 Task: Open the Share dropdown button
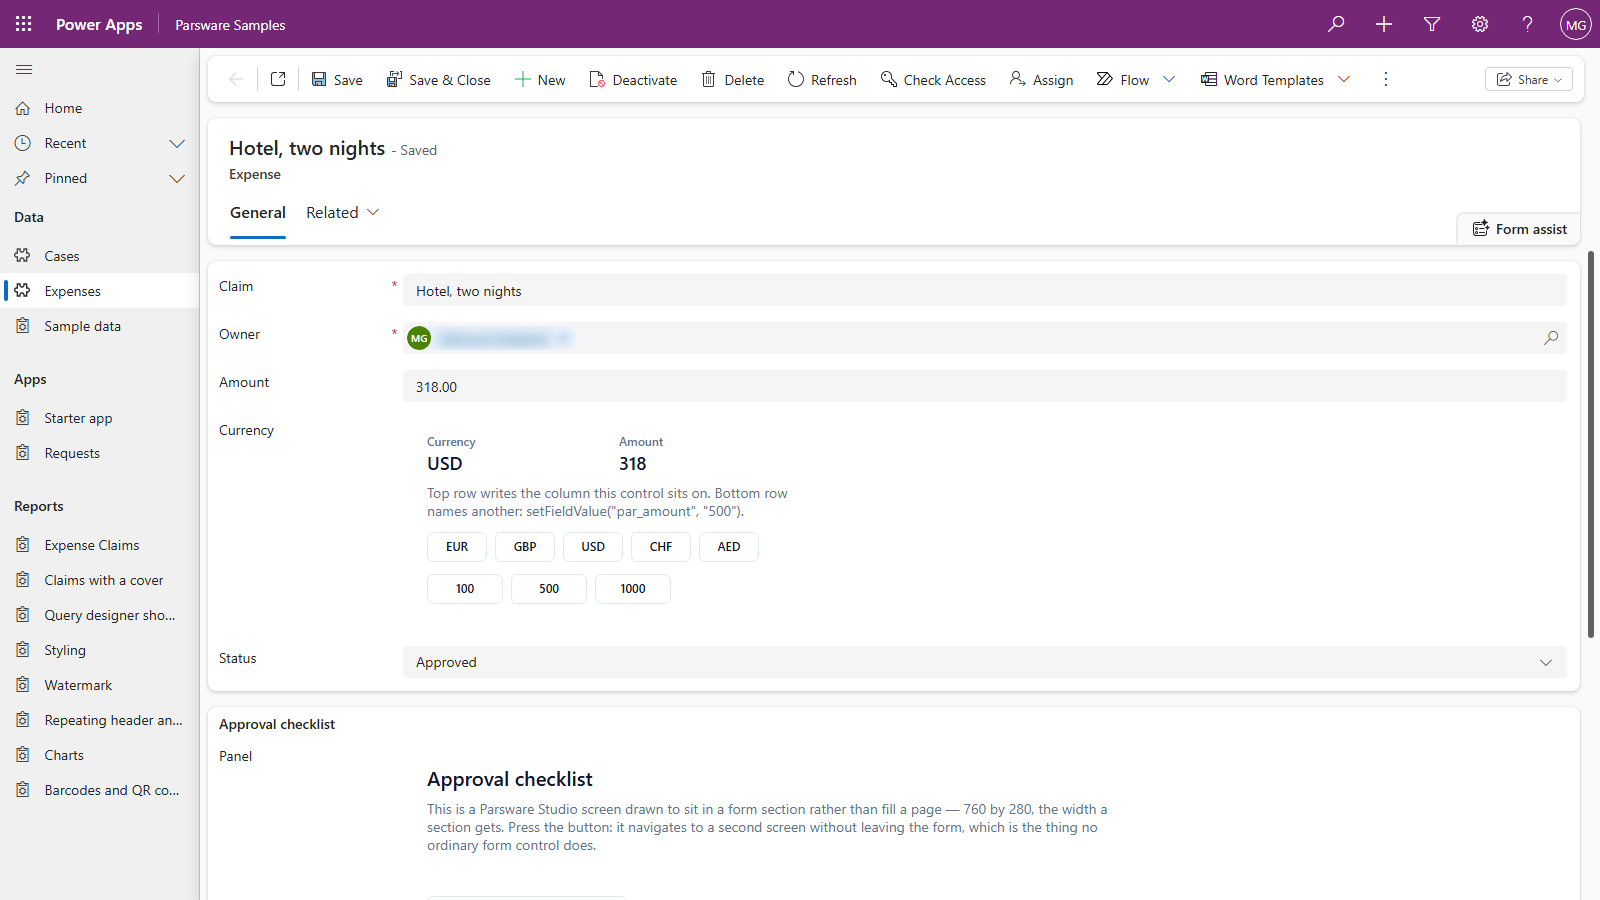1529,79
